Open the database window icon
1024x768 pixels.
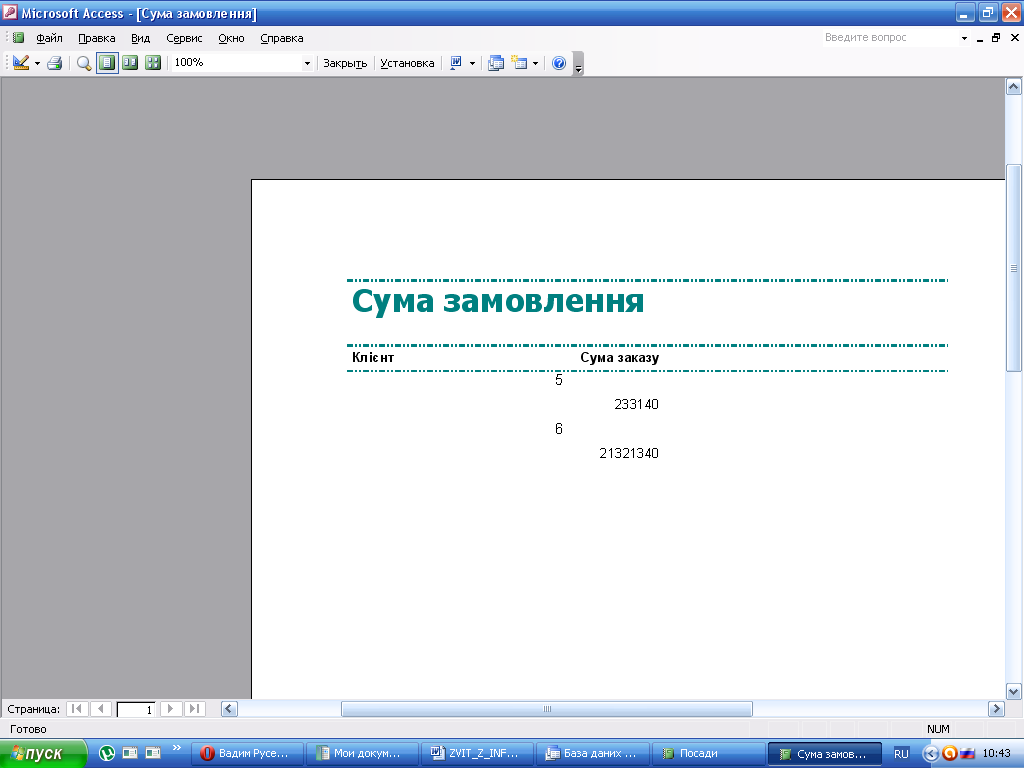tap(496, 63)
